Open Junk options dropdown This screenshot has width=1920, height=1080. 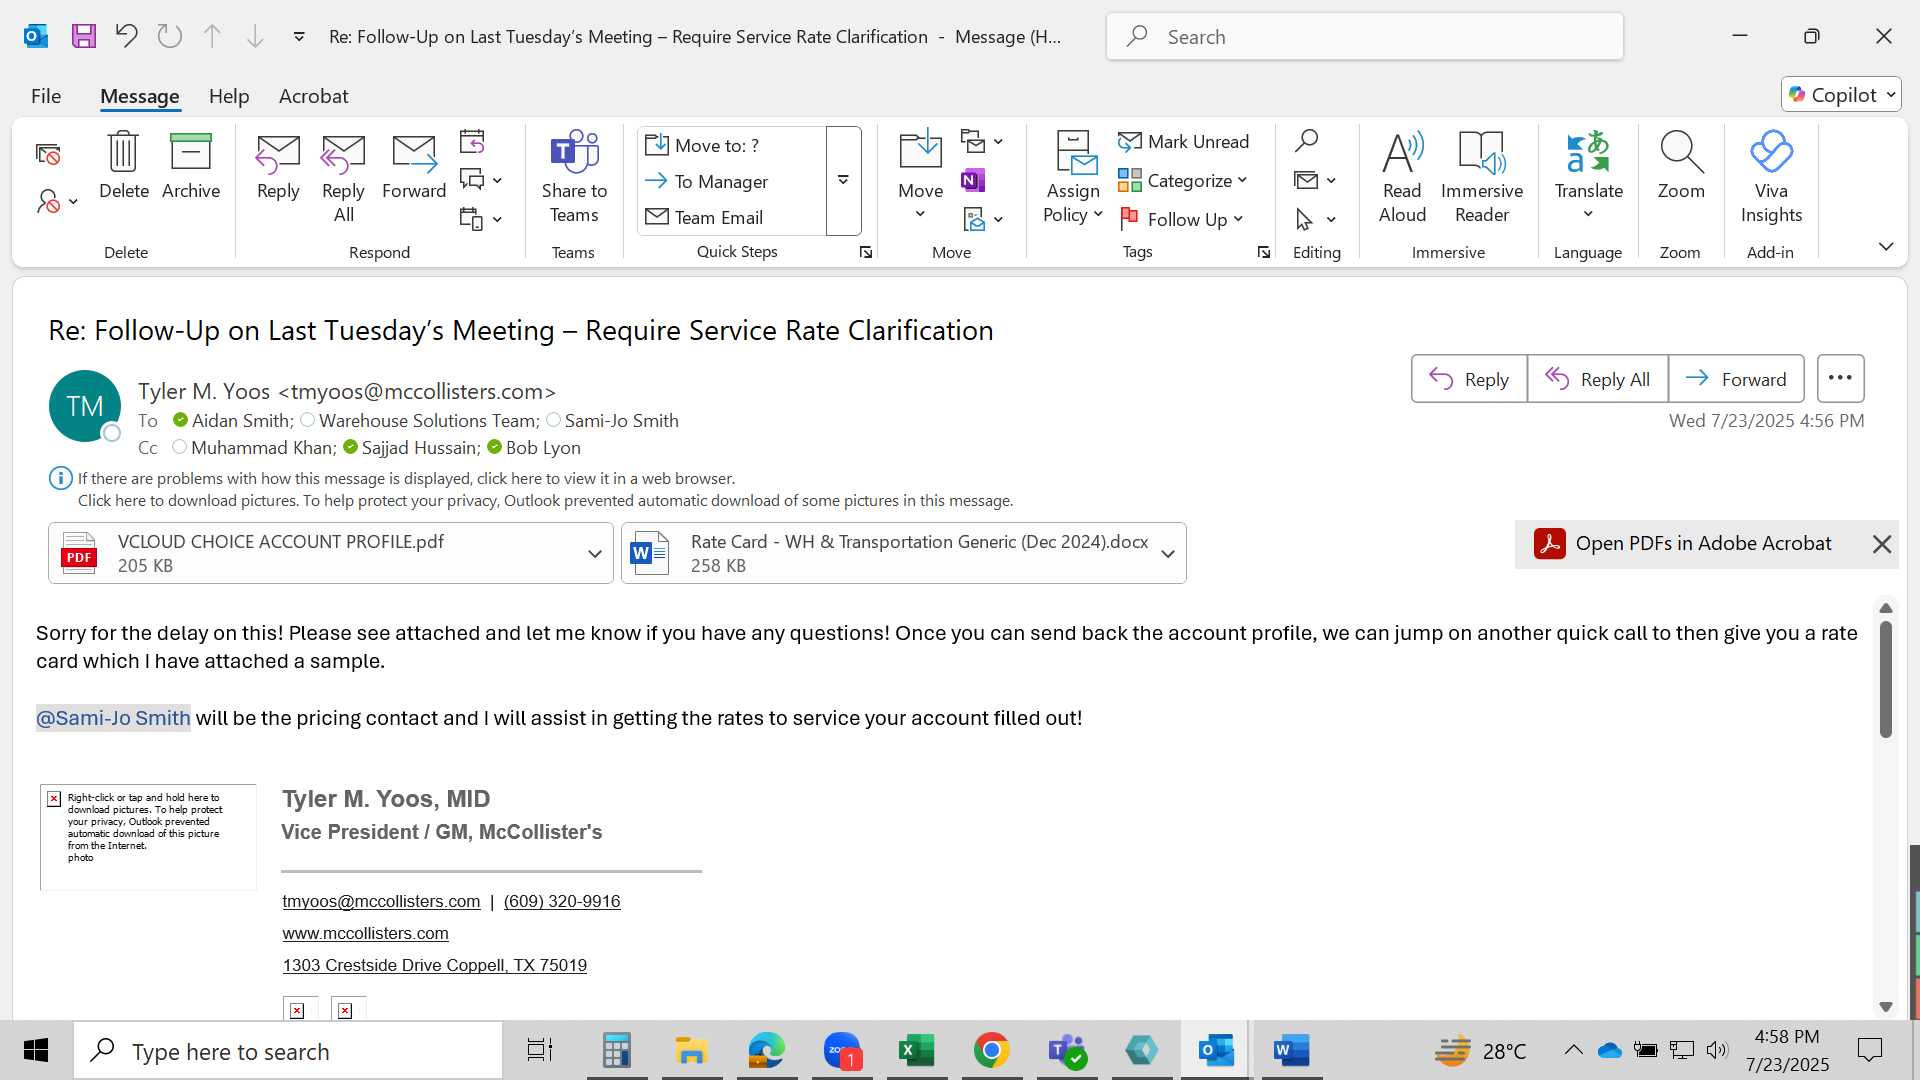(57, 201)
